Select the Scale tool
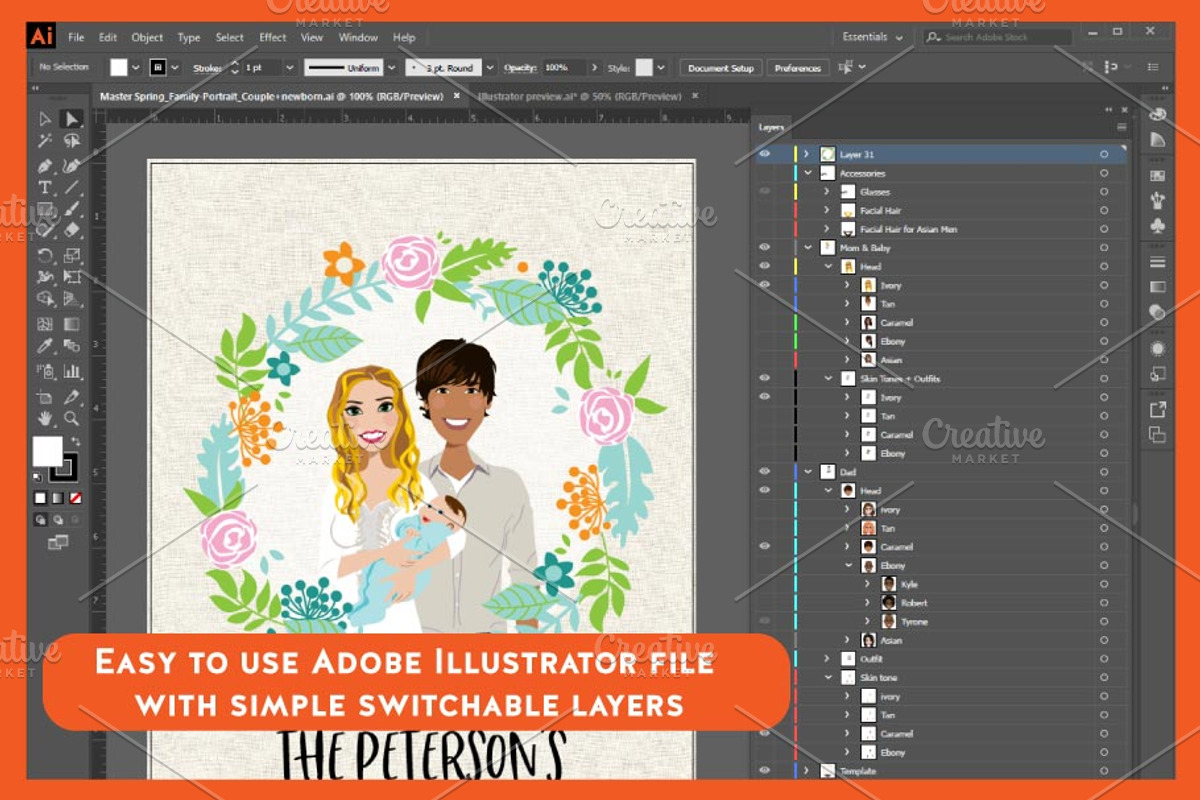1200x800 pixels. (x=71, y=256)
